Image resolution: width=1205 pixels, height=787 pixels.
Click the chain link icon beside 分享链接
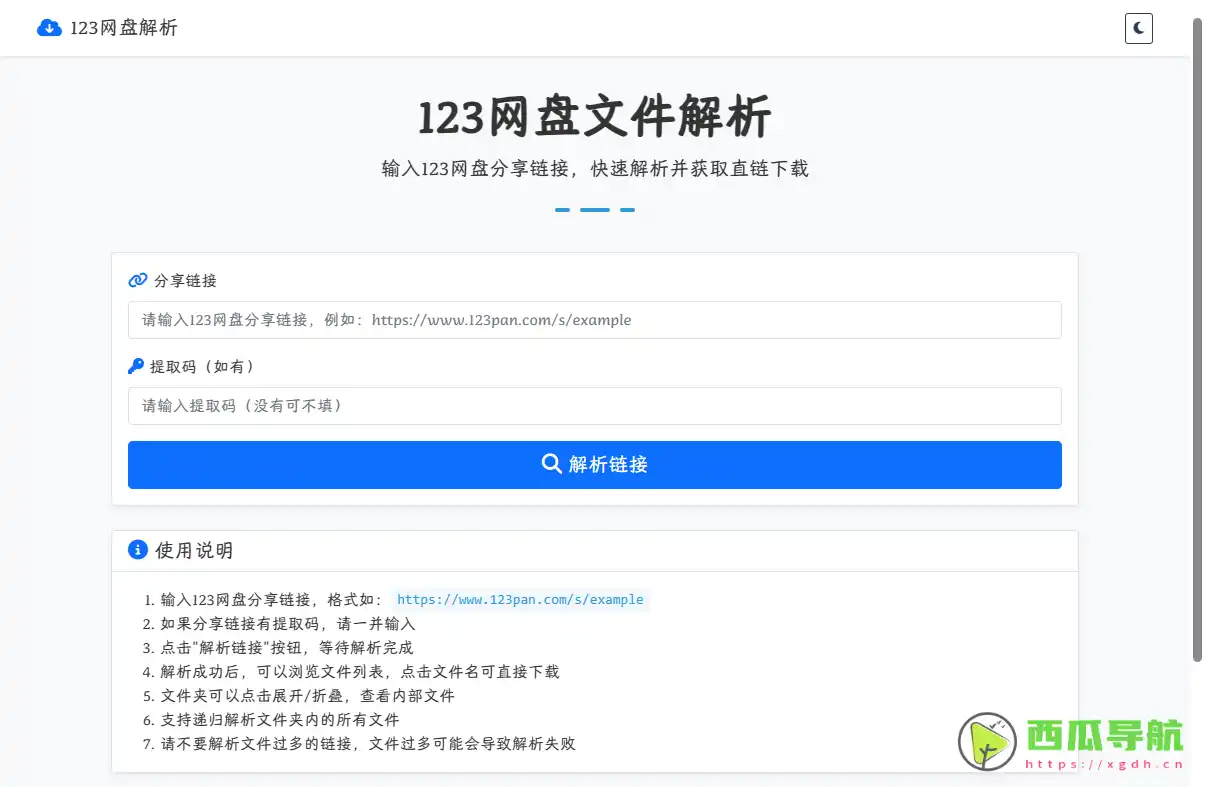click(137, 280)
